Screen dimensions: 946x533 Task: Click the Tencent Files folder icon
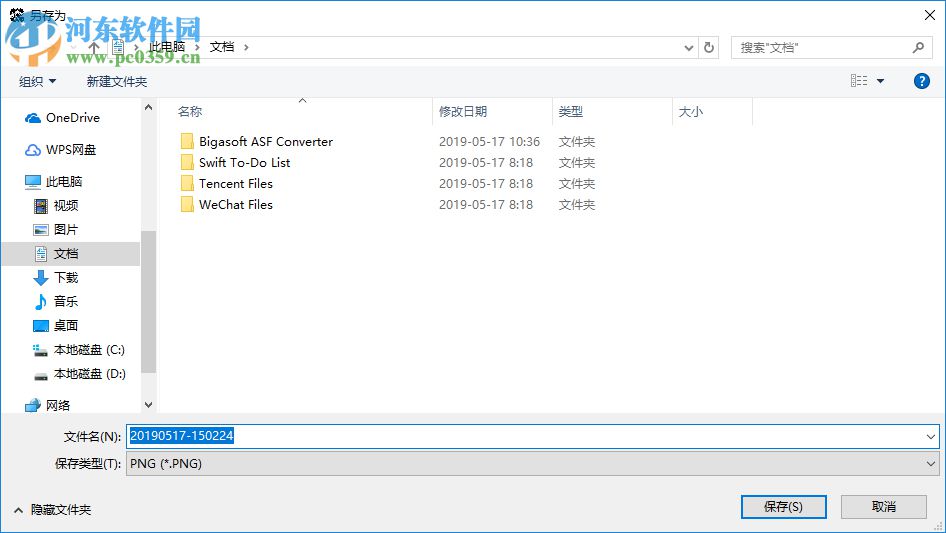click(x=187, y=184)
